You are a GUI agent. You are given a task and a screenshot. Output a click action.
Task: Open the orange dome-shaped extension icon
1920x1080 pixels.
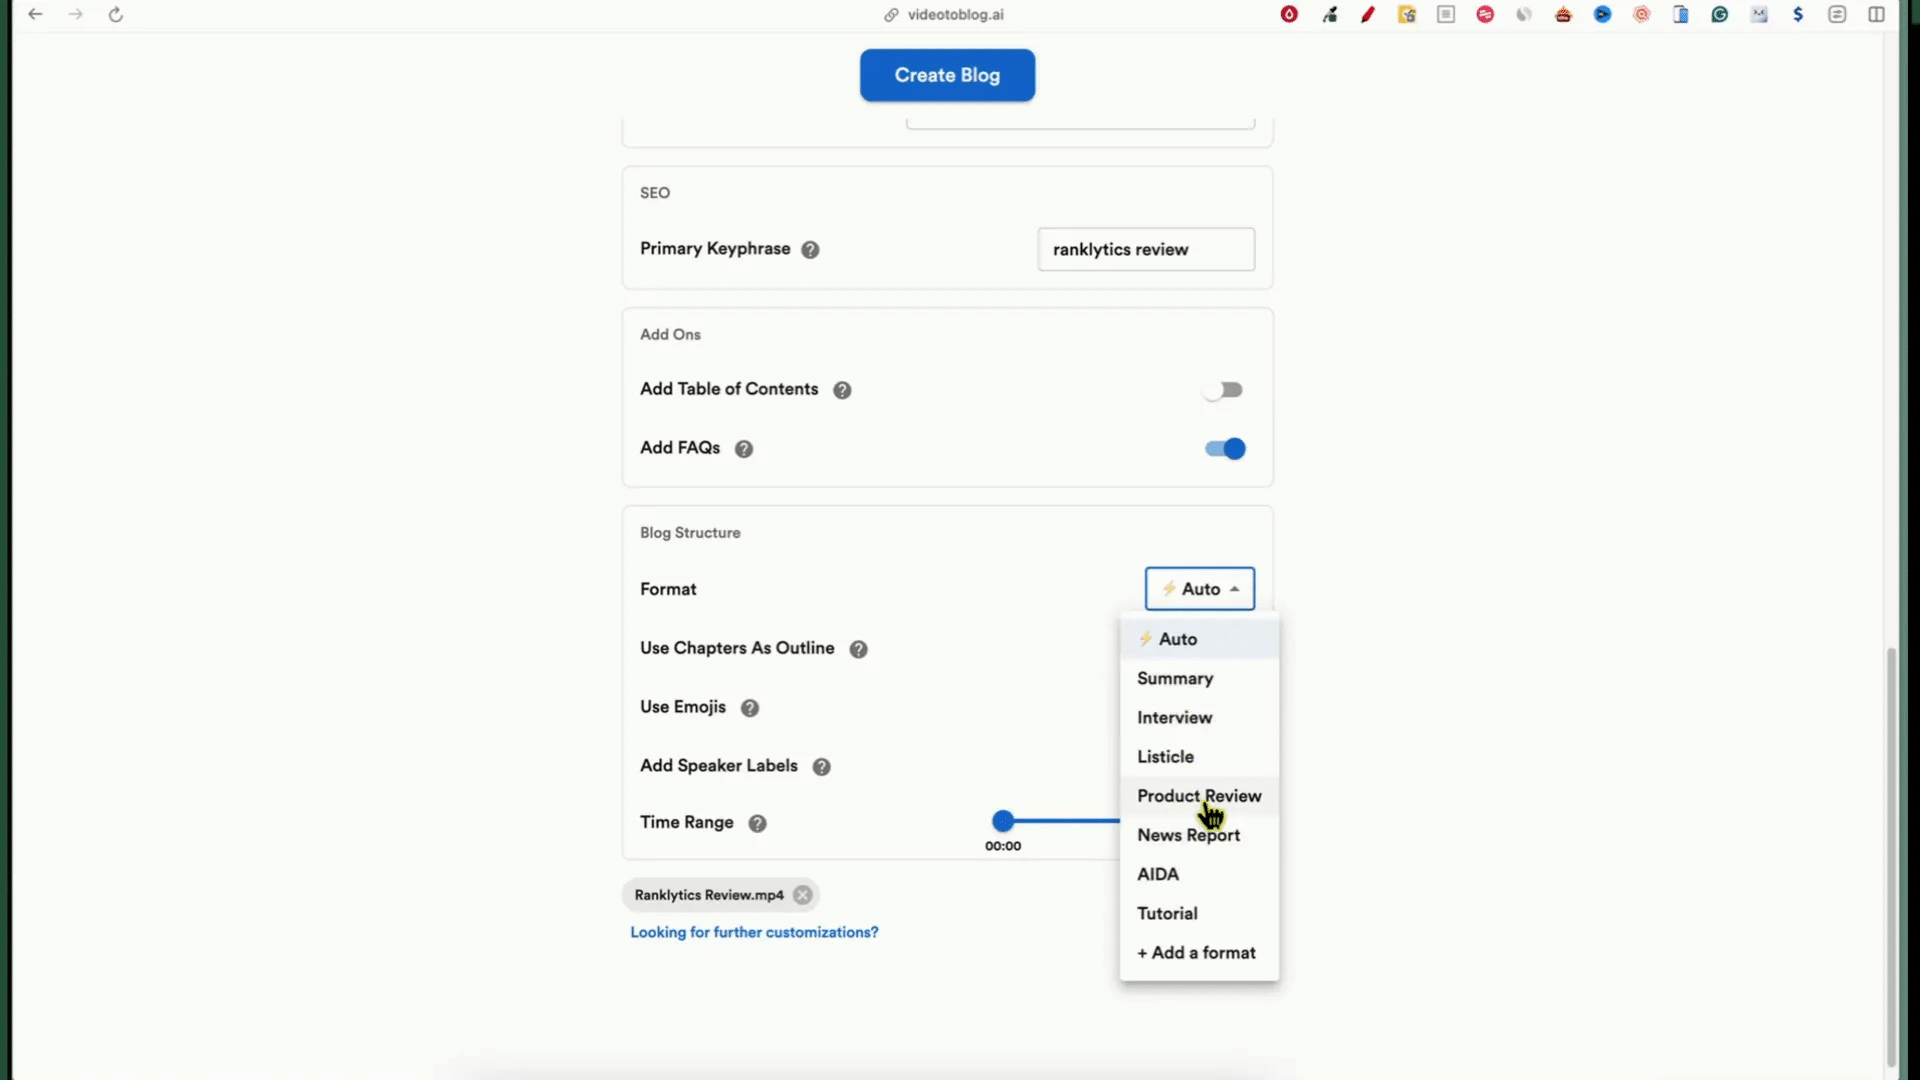1563,14
